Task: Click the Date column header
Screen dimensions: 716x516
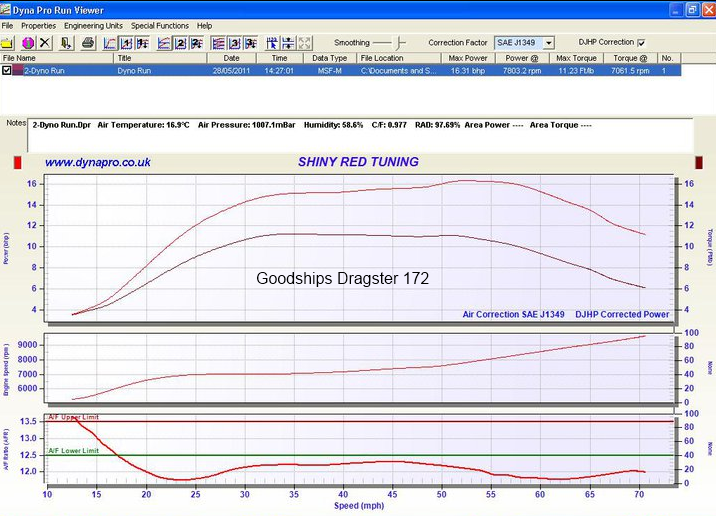Action: (x=232, y=58)
